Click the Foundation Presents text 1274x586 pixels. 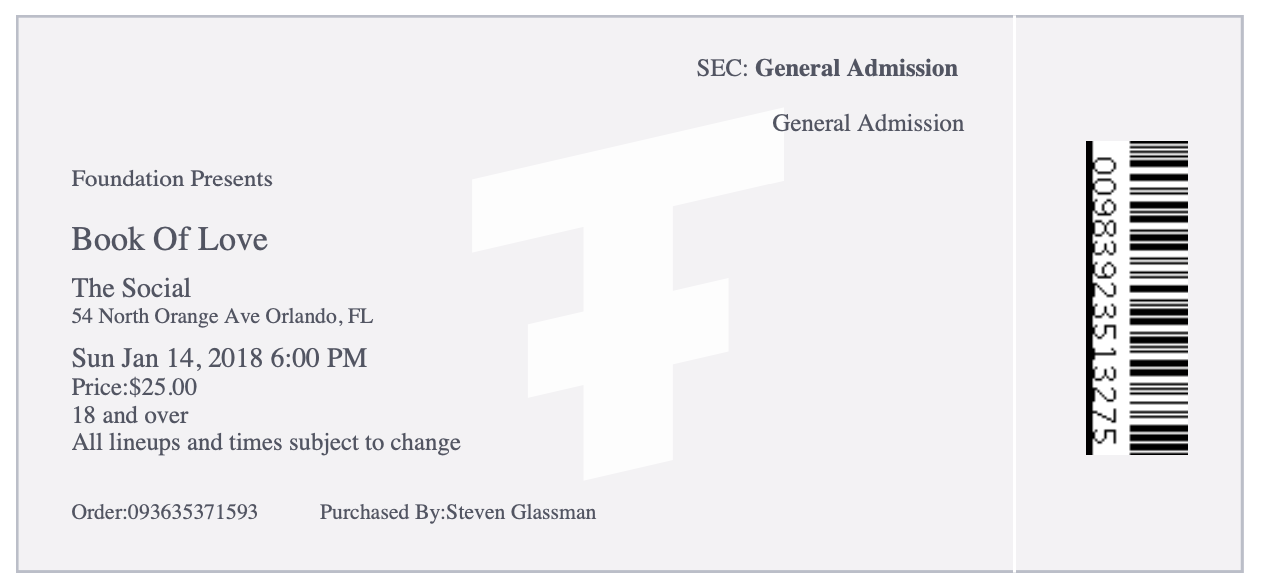pos(172,179)
